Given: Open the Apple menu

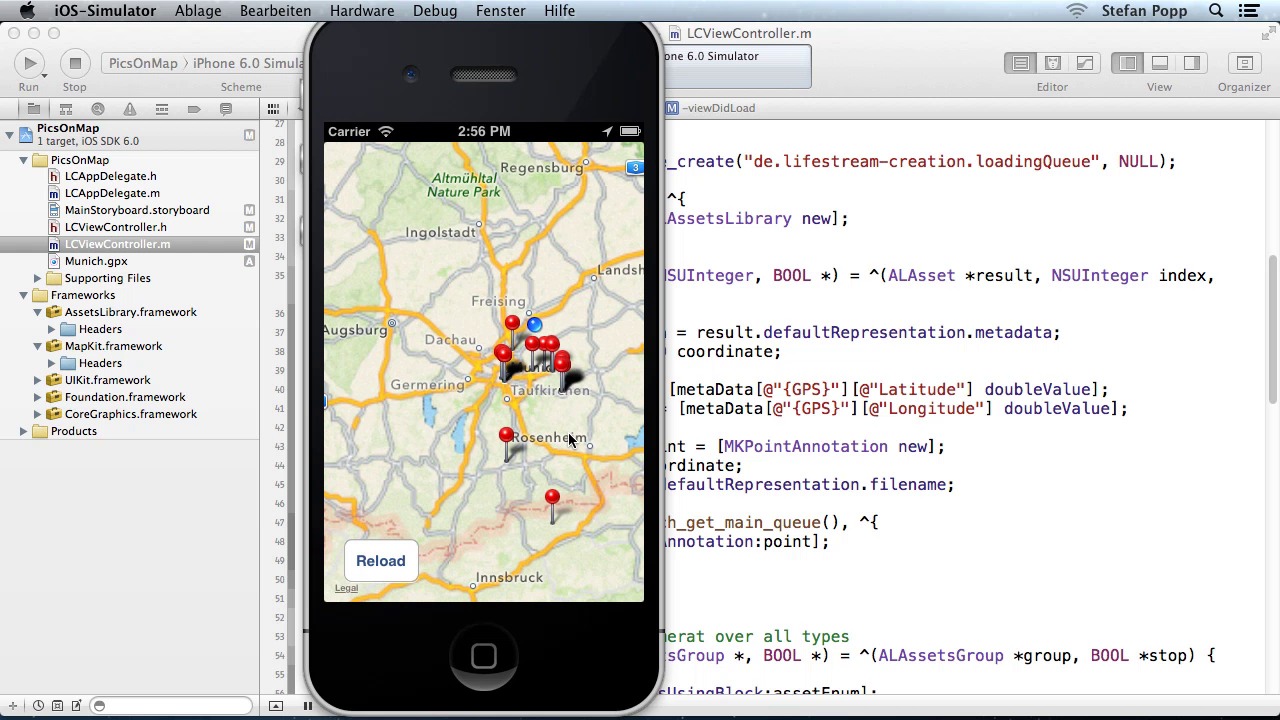Looking at the screenshot, I should pyautogui.click(x=27, y=11).
